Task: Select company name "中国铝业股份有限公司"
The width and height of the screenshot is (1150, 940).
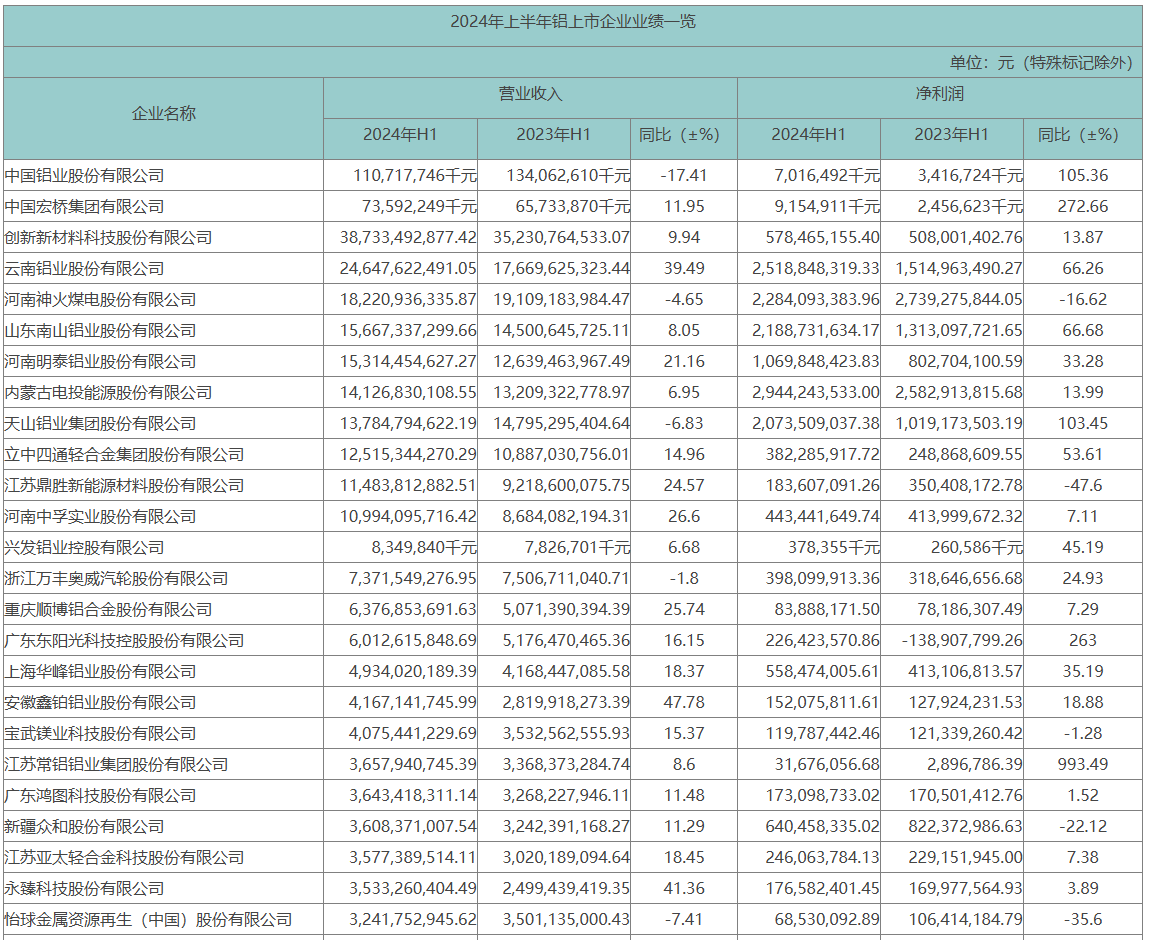Action: click(x=84, y=176)
